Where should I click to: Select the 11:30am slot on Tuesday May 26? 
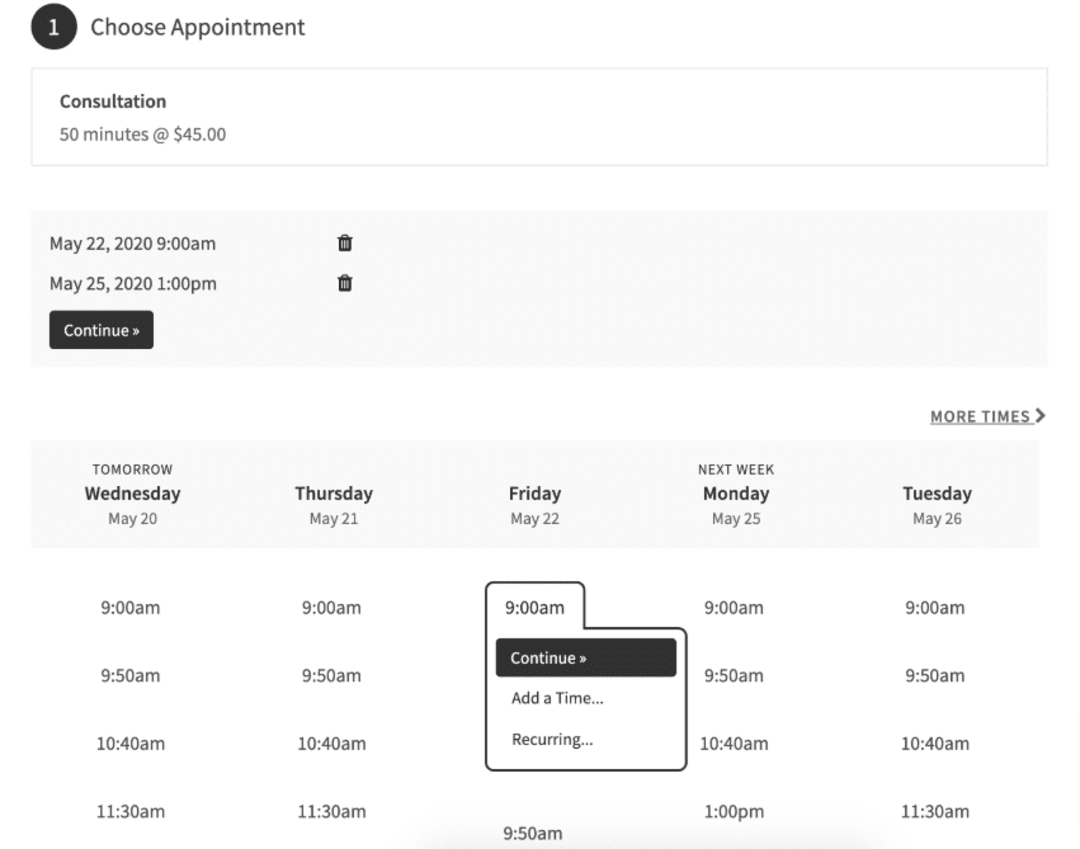936,811
